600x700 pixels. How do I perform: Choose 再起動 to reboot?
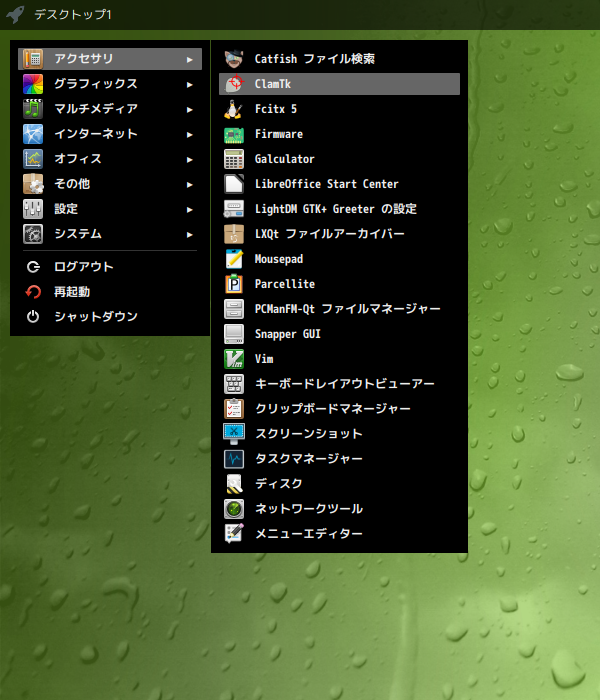pos(110,292)
